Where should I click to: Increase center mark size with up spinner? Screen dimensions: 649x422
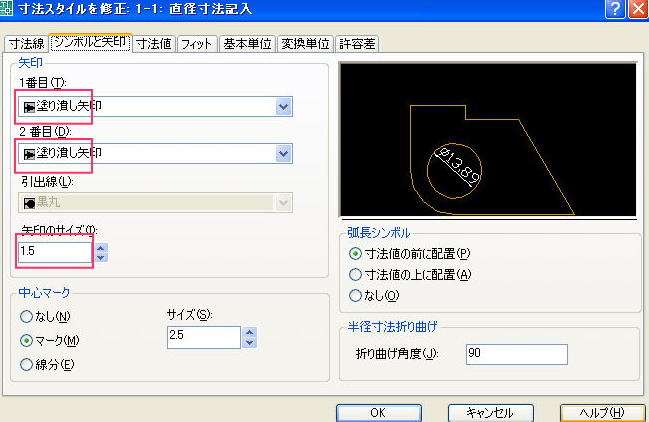point(250,333)
